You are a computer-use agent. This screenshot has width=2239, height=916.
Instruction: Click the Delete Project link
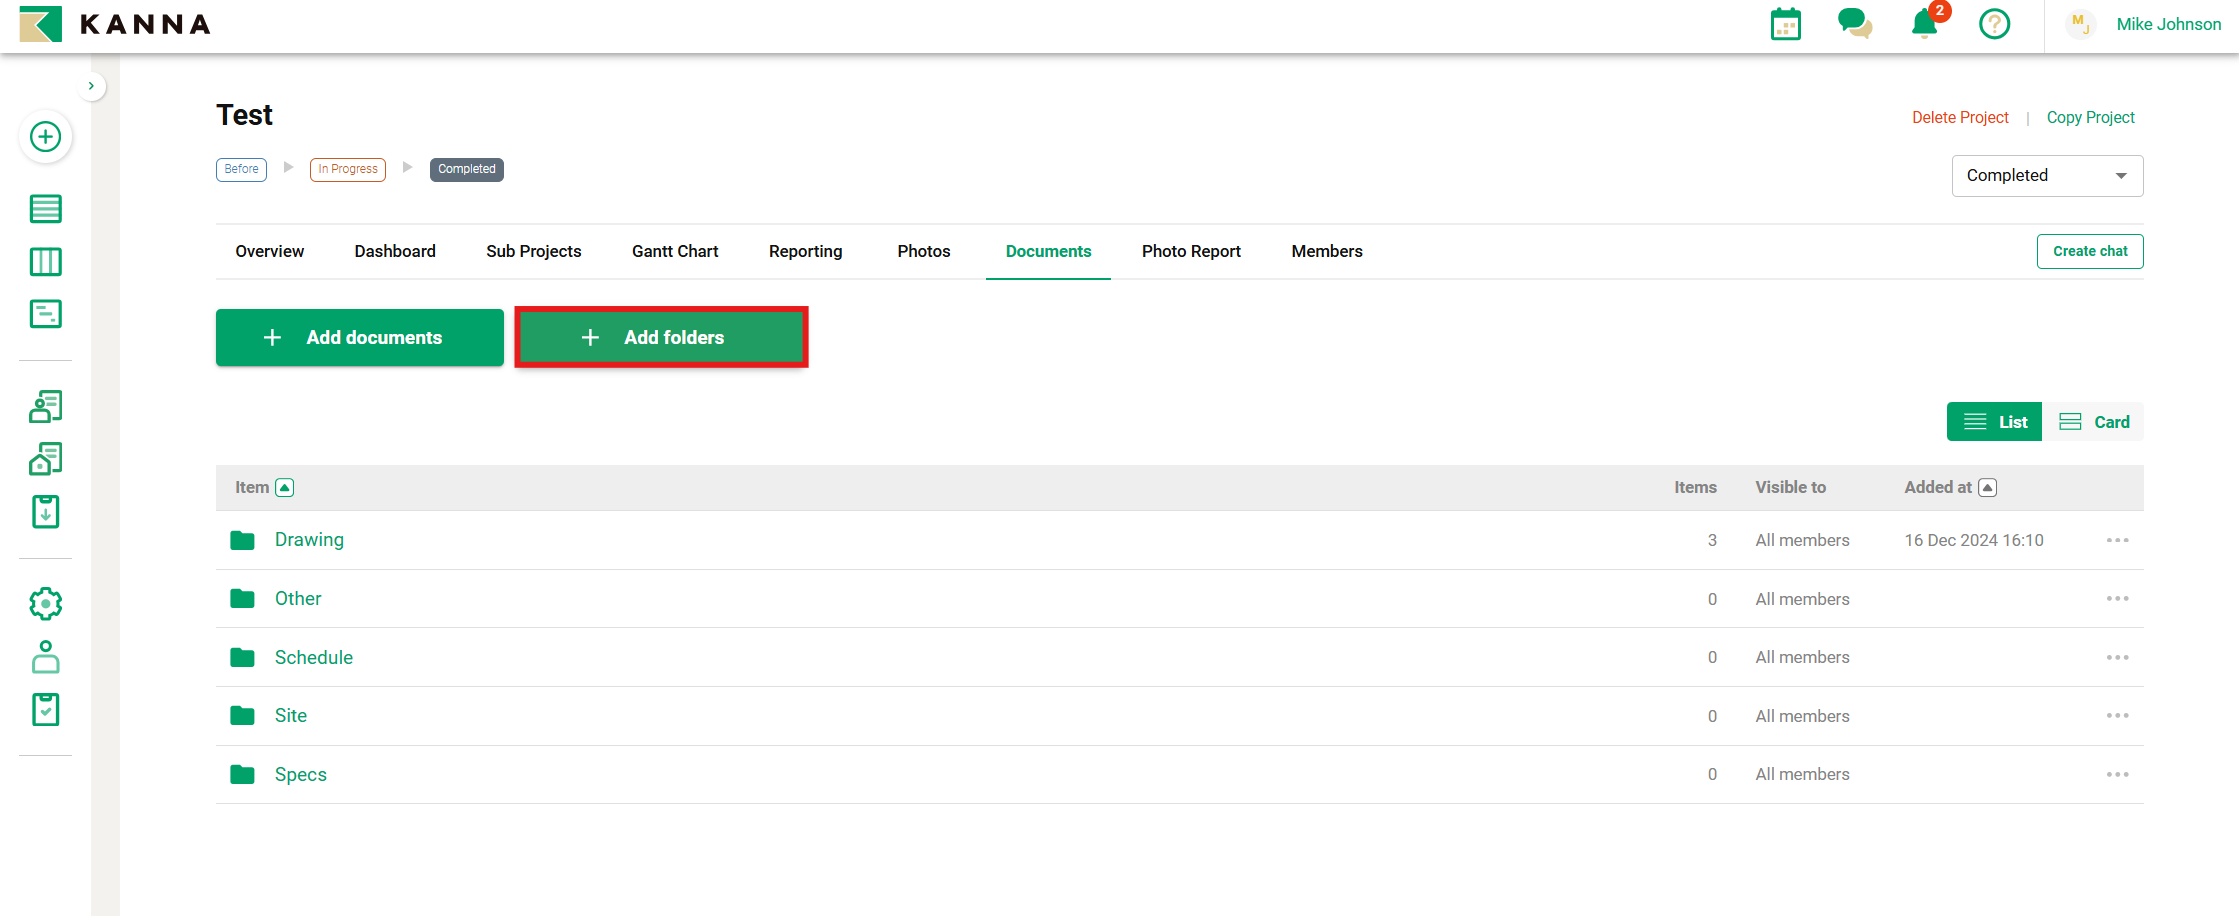coord(1959,118)
